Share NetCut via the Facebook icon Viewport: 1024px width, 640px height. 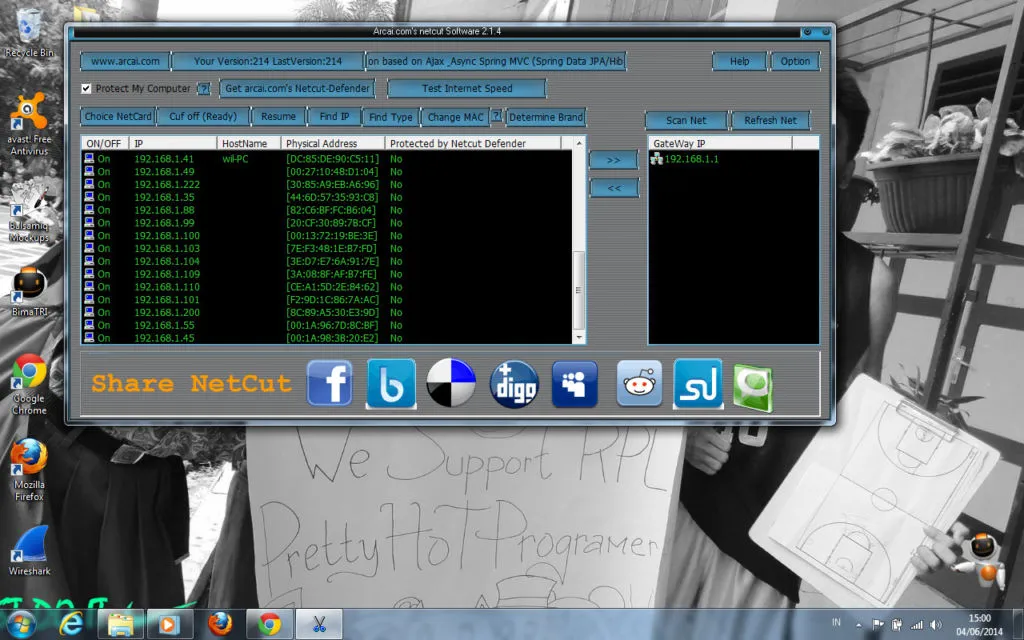pyautogui.click(x=330, y=383)
